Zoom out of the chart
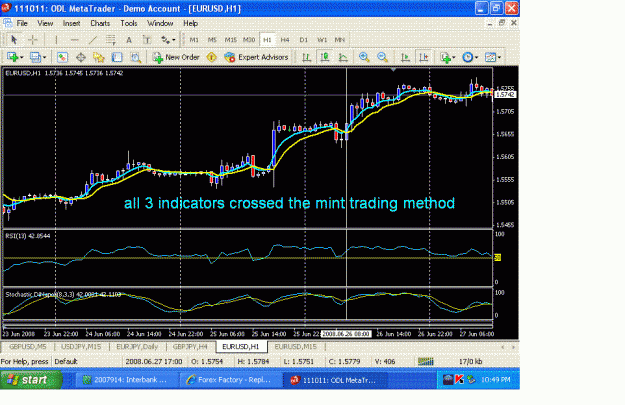Viewport: 625px width, 405px height. [383, 57]
